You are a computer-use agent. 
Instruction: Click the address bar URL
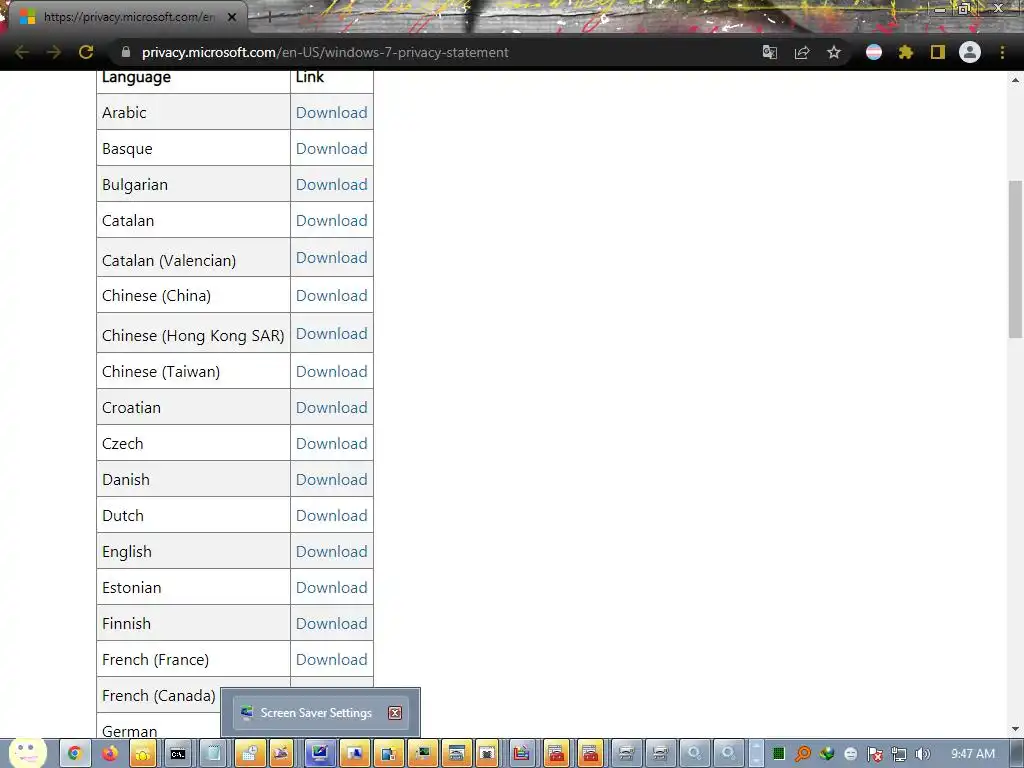(325, 52)
